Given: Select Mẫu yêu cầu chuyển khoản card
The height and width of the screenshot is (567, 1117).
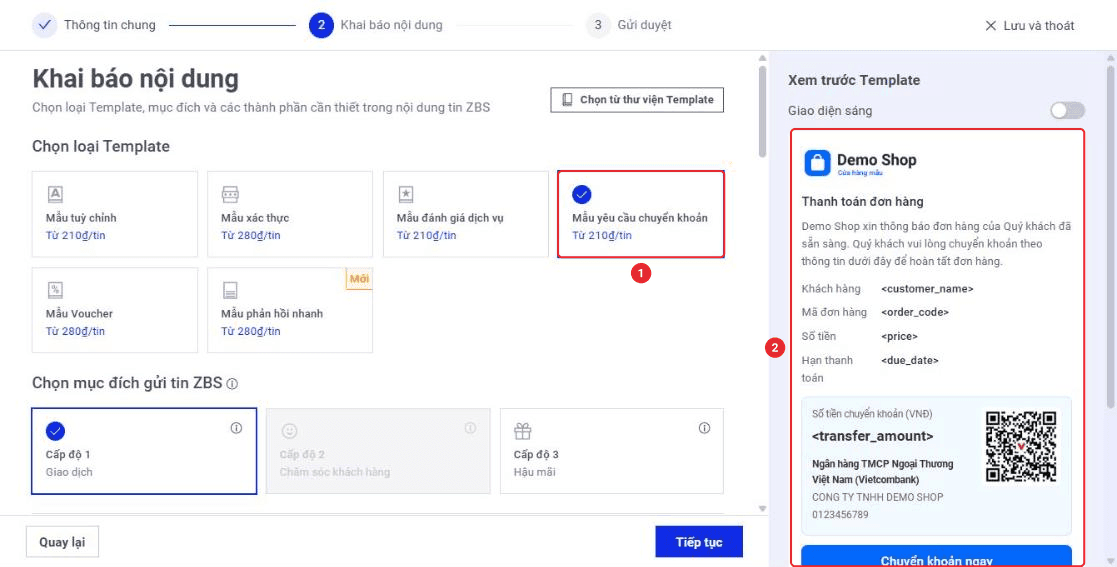Looking at the screenshot, I should [641, 214].
